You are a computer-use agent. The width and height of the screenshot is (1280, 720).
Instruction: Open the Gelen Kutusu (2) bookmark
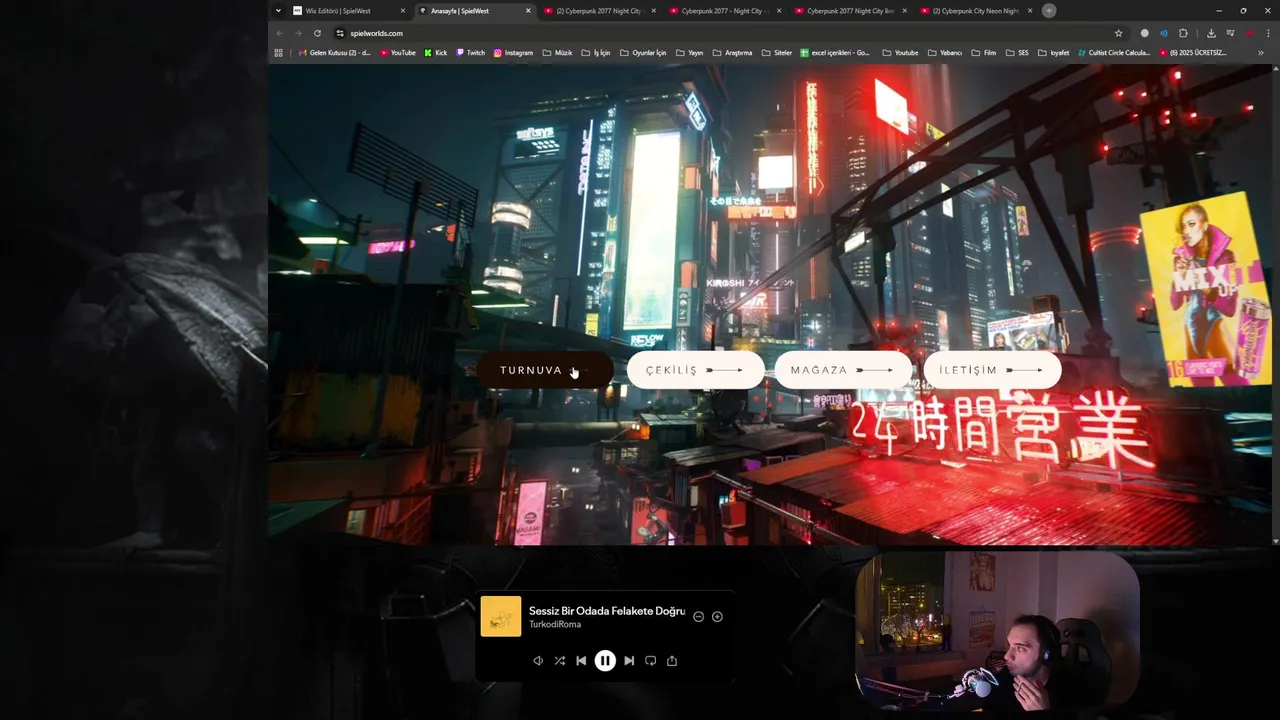(334, 53)
